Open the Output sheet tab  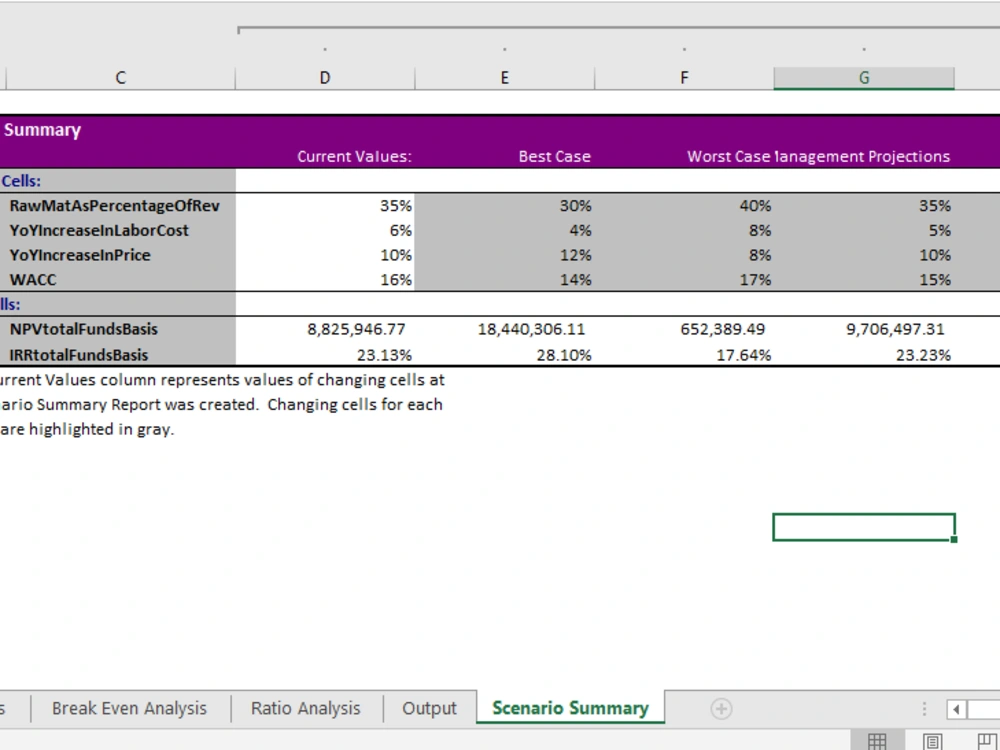429,708
